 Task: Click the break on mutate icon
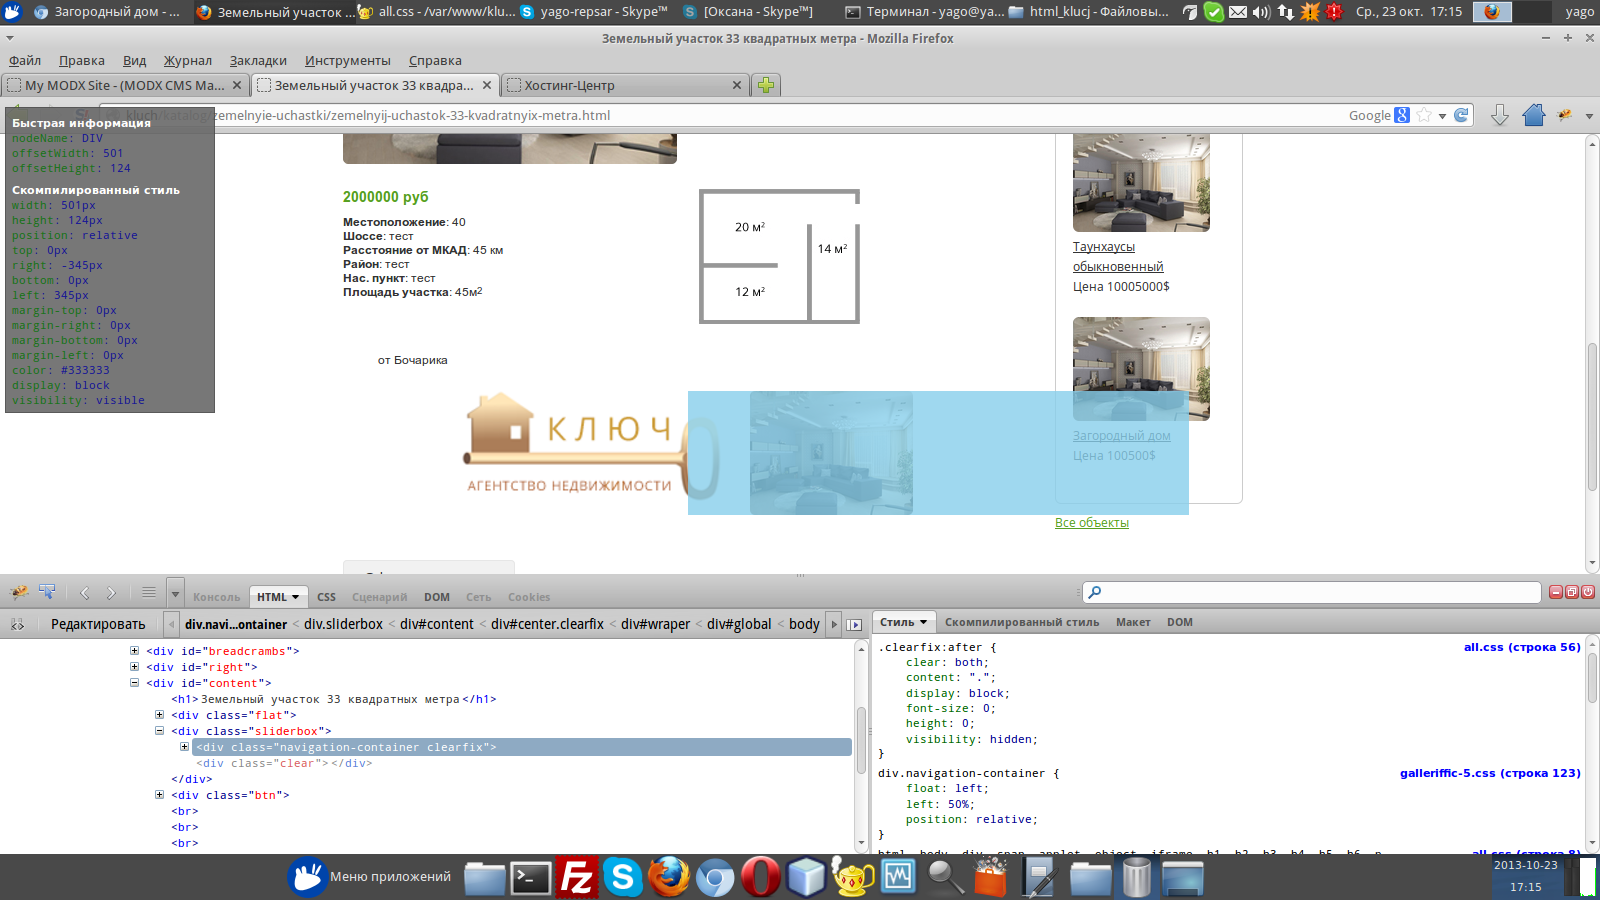coord(18,624)
